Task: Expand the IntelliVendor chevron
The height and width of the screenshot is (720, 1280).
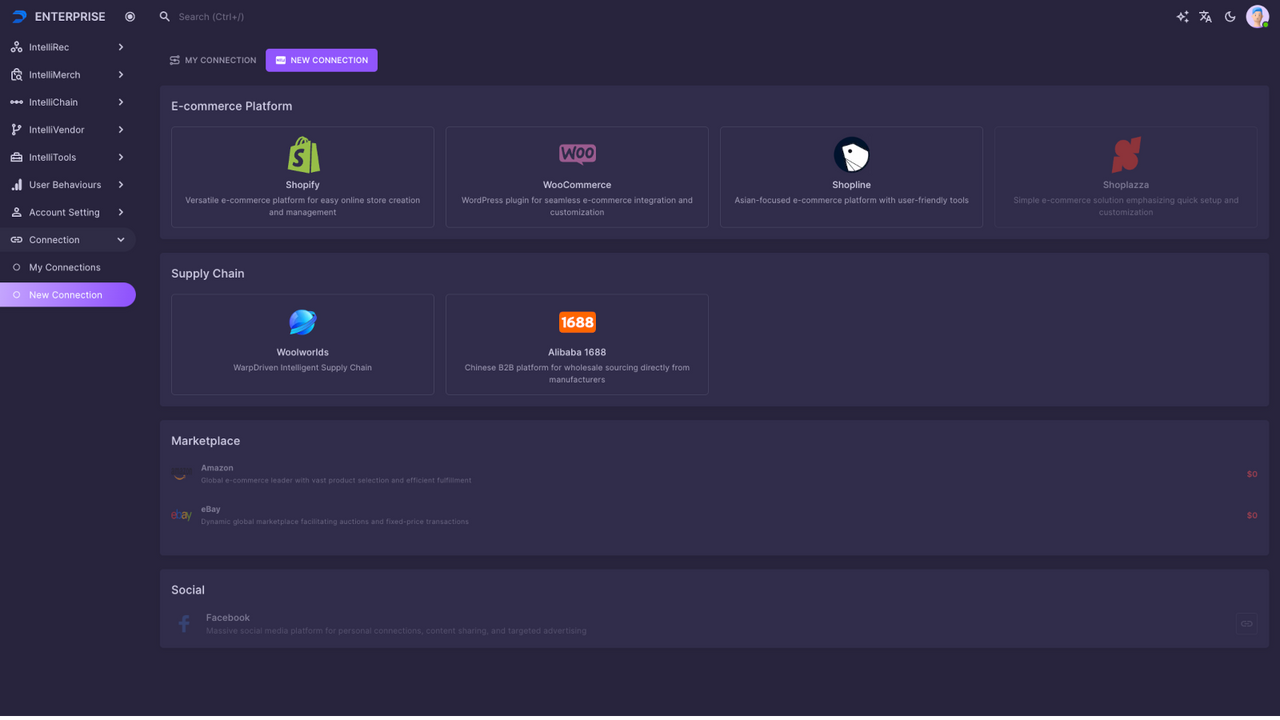Action: click(121, 130)
